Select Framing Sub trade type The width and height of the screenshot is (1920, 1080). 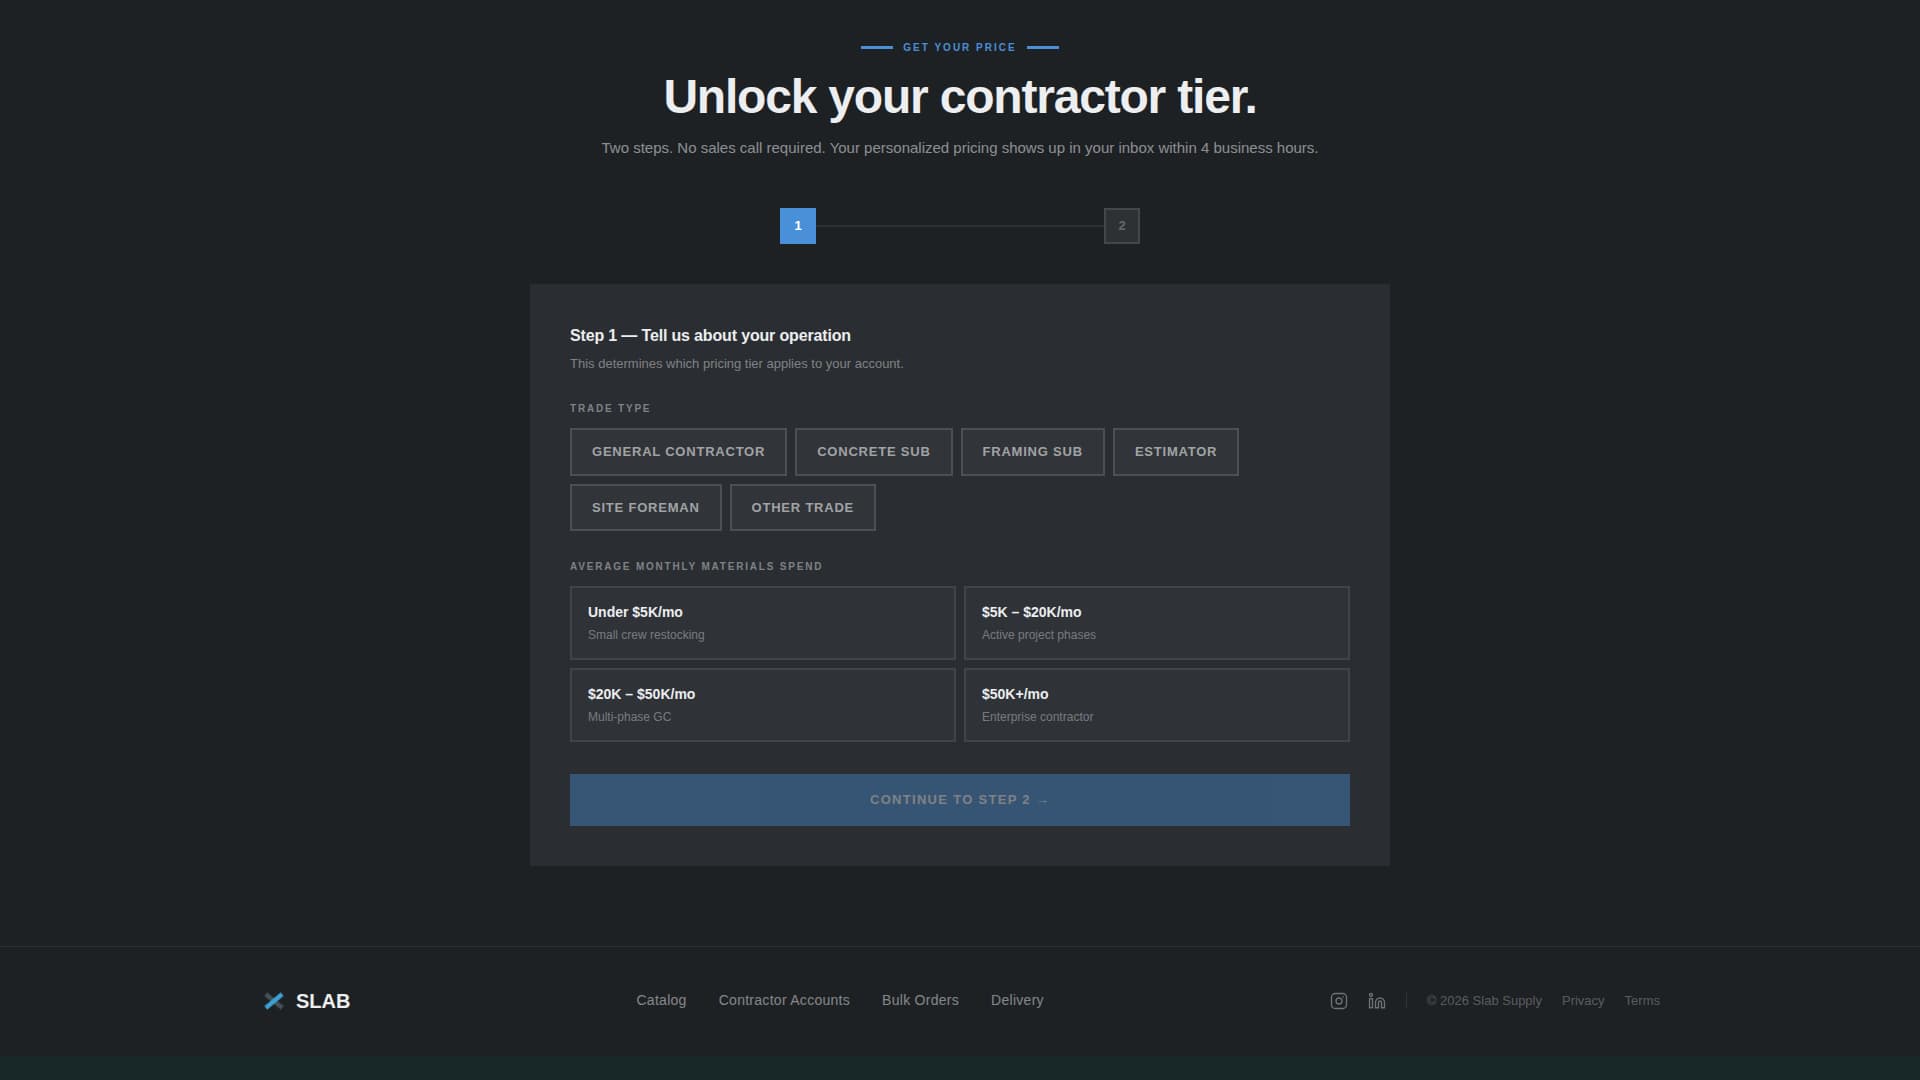pyautogui.click(x=1031, y=451)
